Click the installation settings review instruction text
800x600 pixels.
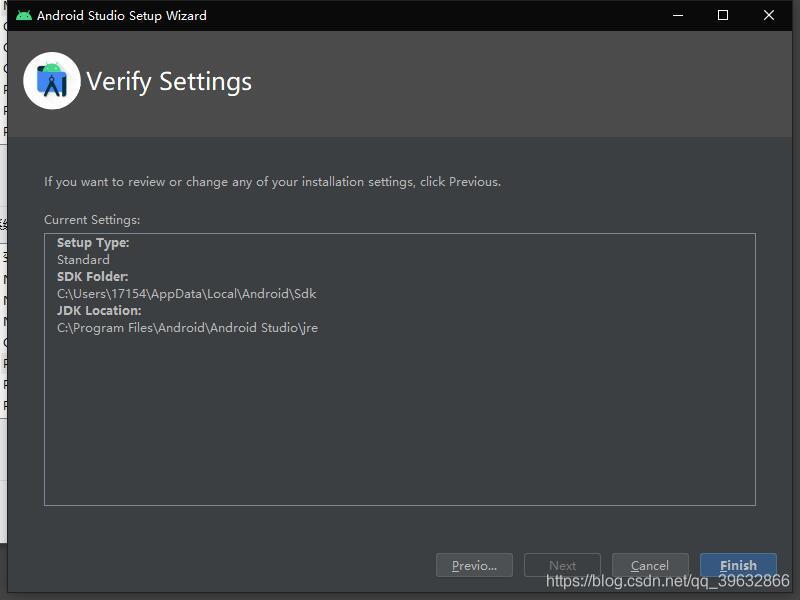click(272, 182)
